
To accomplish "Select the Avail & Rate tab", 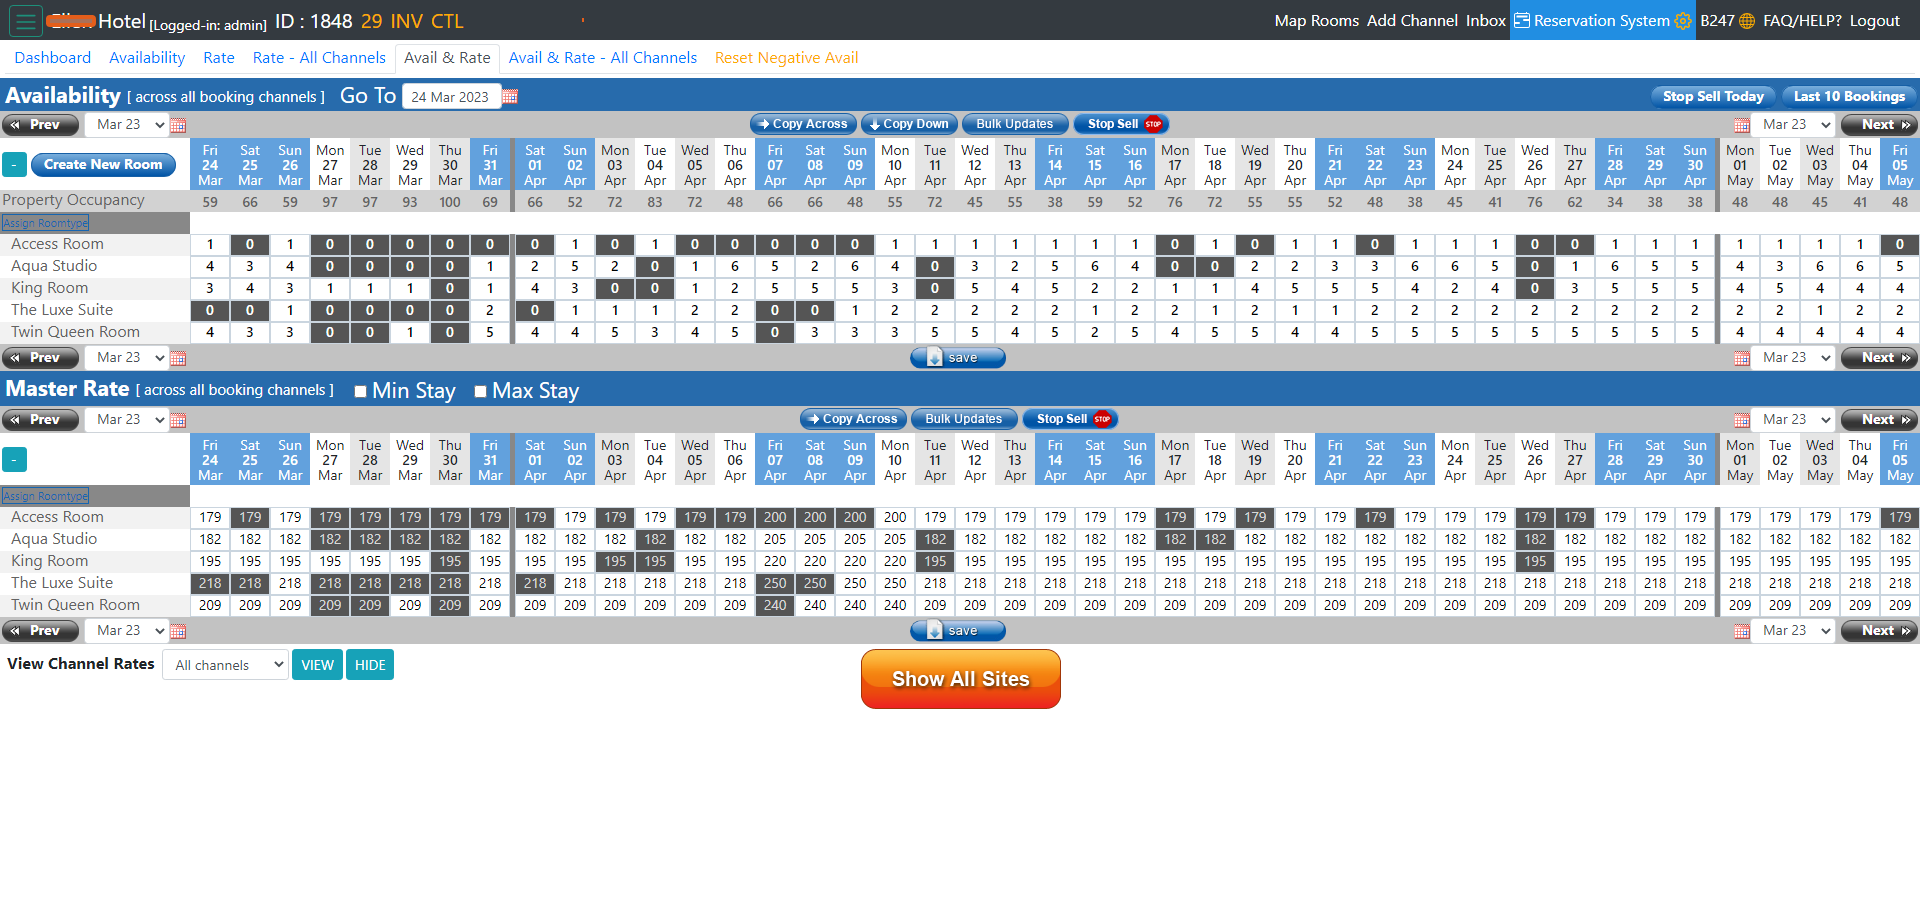I will (x=447, y=58).
